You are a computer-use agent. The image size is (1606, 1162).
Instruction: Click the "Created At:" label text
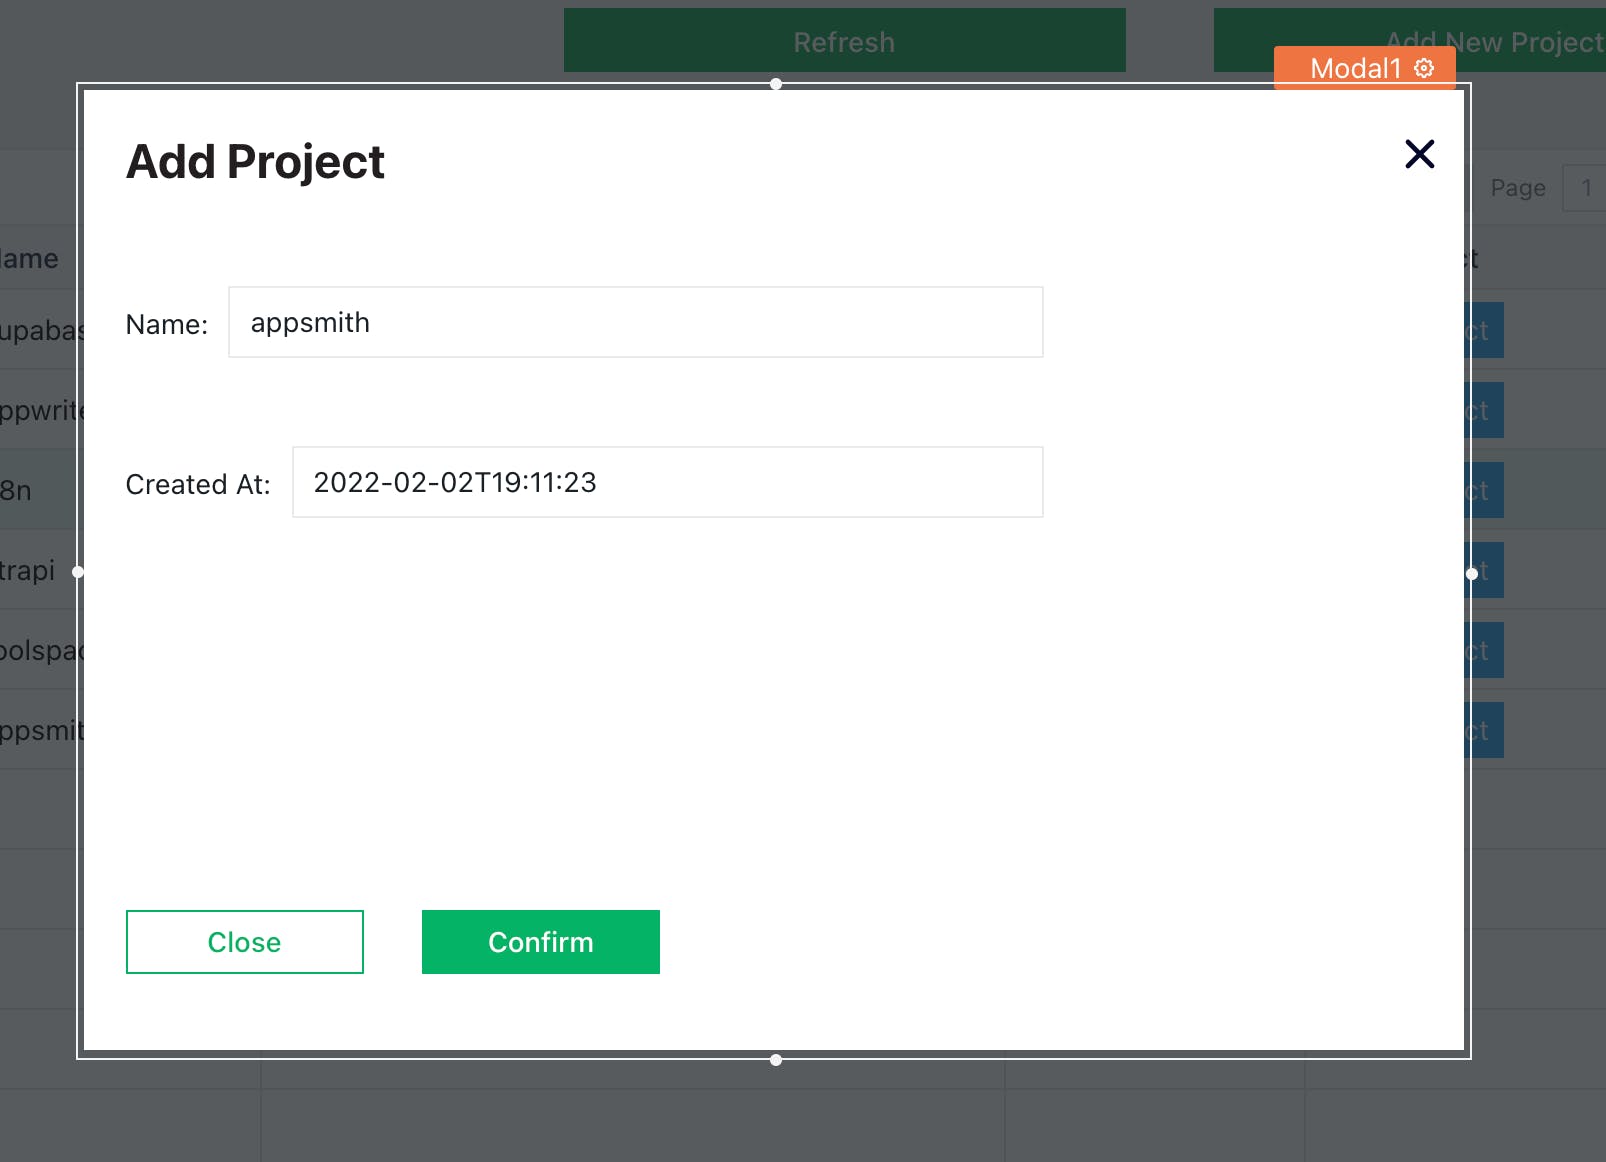(198, 485)
